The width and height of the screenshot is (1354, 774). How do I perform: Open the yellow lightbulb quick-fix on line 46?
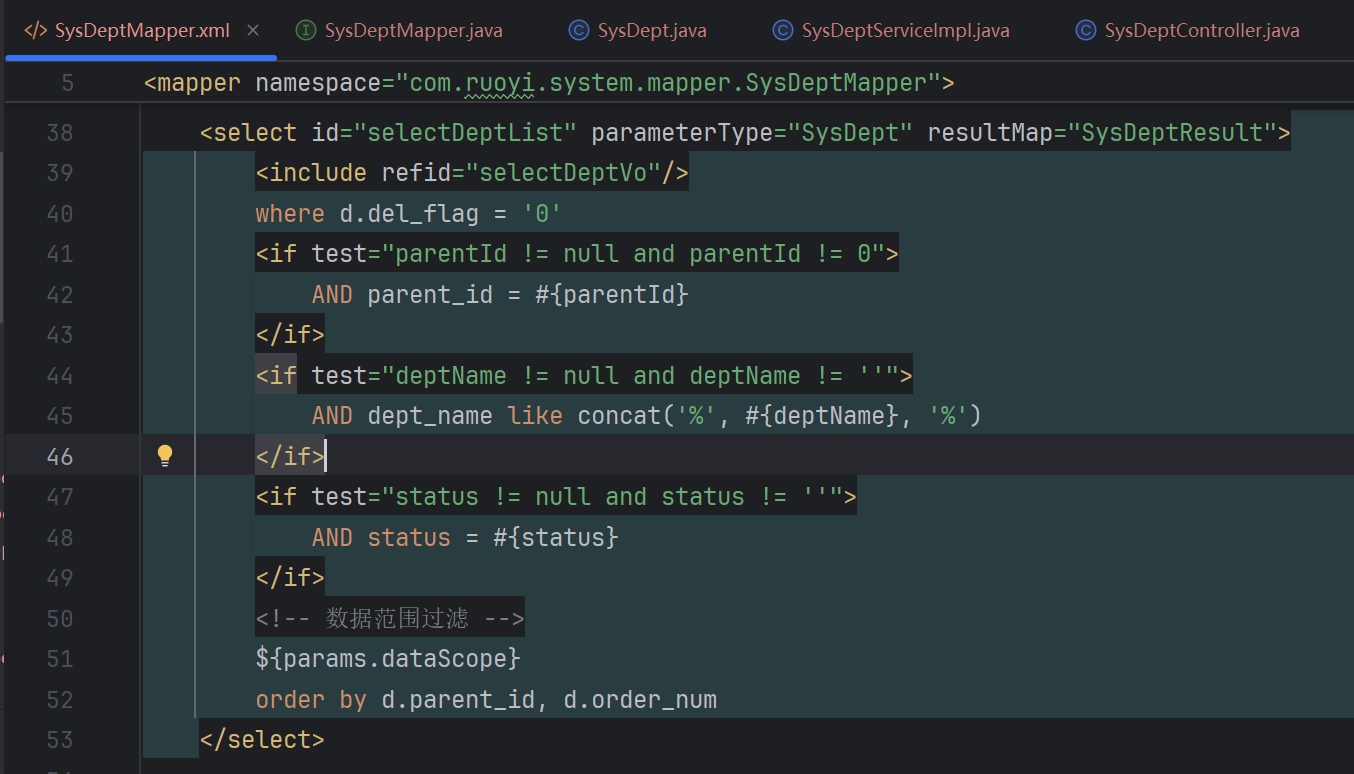165,456
